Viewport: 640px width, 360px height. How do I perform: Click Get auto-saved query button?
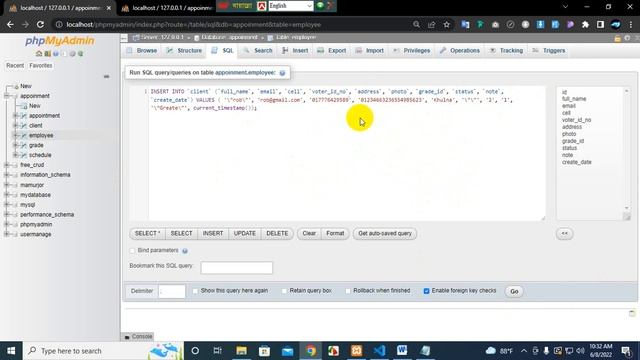[x=385, y=233]
